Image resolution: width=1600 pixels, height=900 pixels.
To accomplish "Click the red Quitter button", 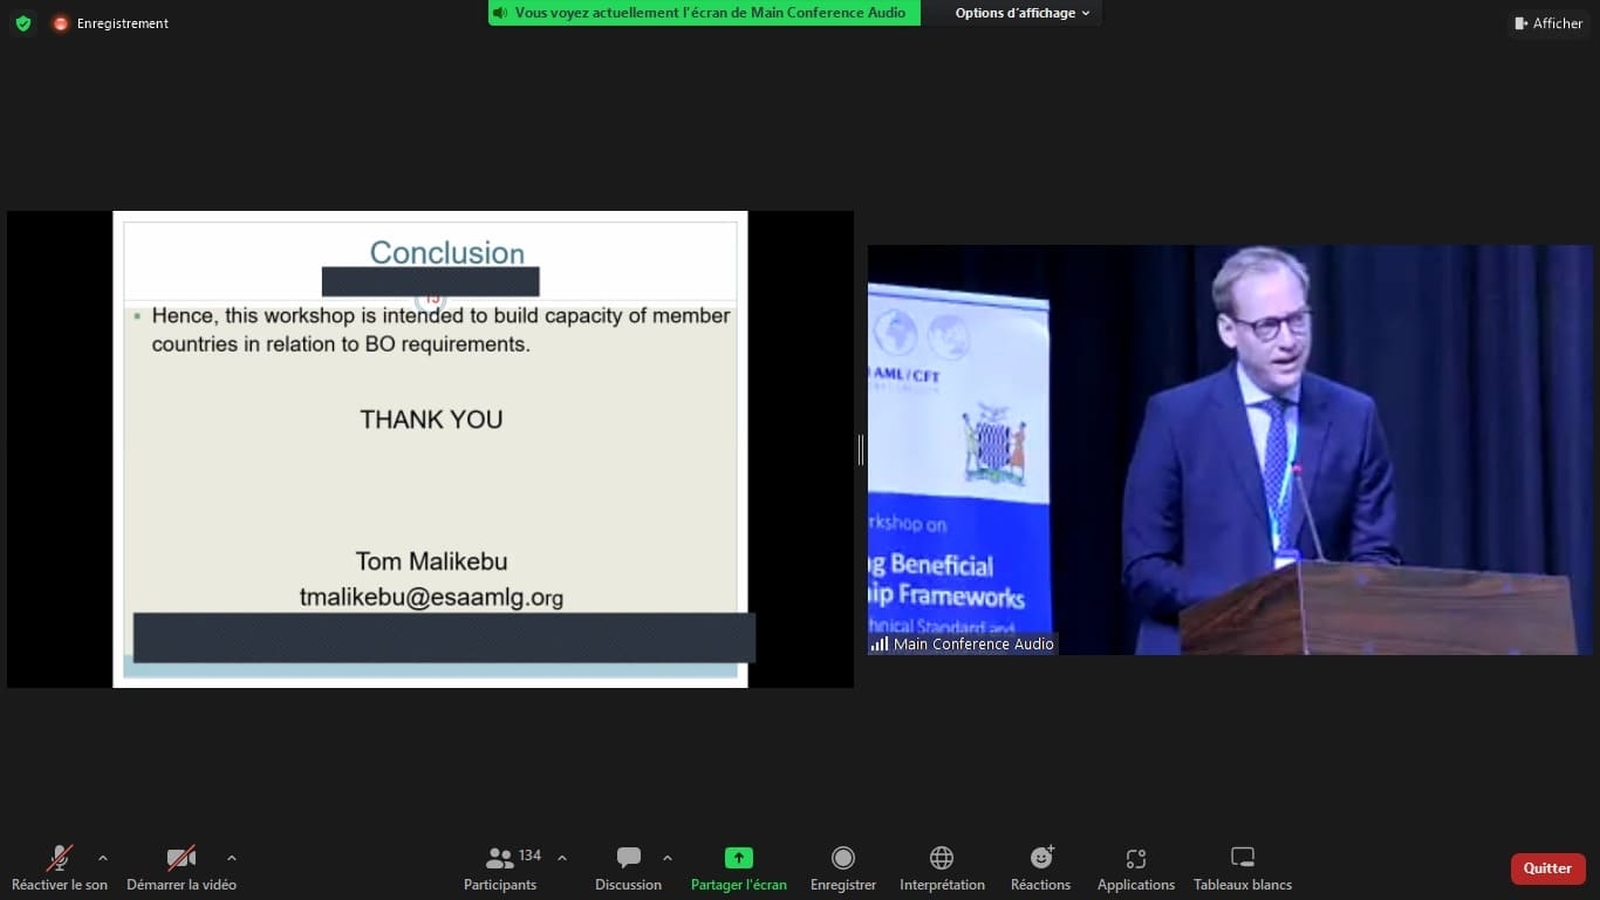I will pos(1547,868).
